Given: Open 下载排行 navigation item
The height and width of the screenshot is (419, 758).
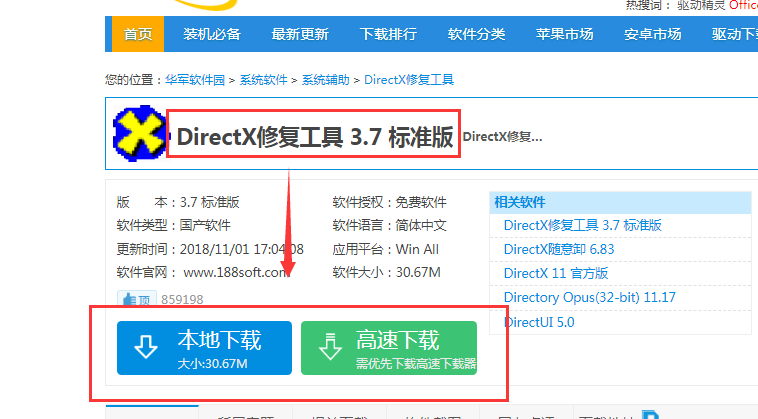Looking at the screenshot, I should 388,34.
